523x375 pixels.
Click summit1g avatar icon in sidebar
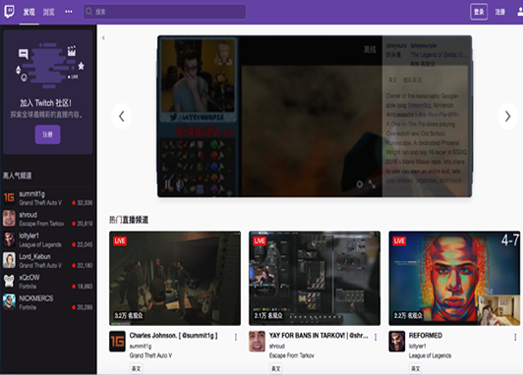pyautogui.click(x=9, y=198)
